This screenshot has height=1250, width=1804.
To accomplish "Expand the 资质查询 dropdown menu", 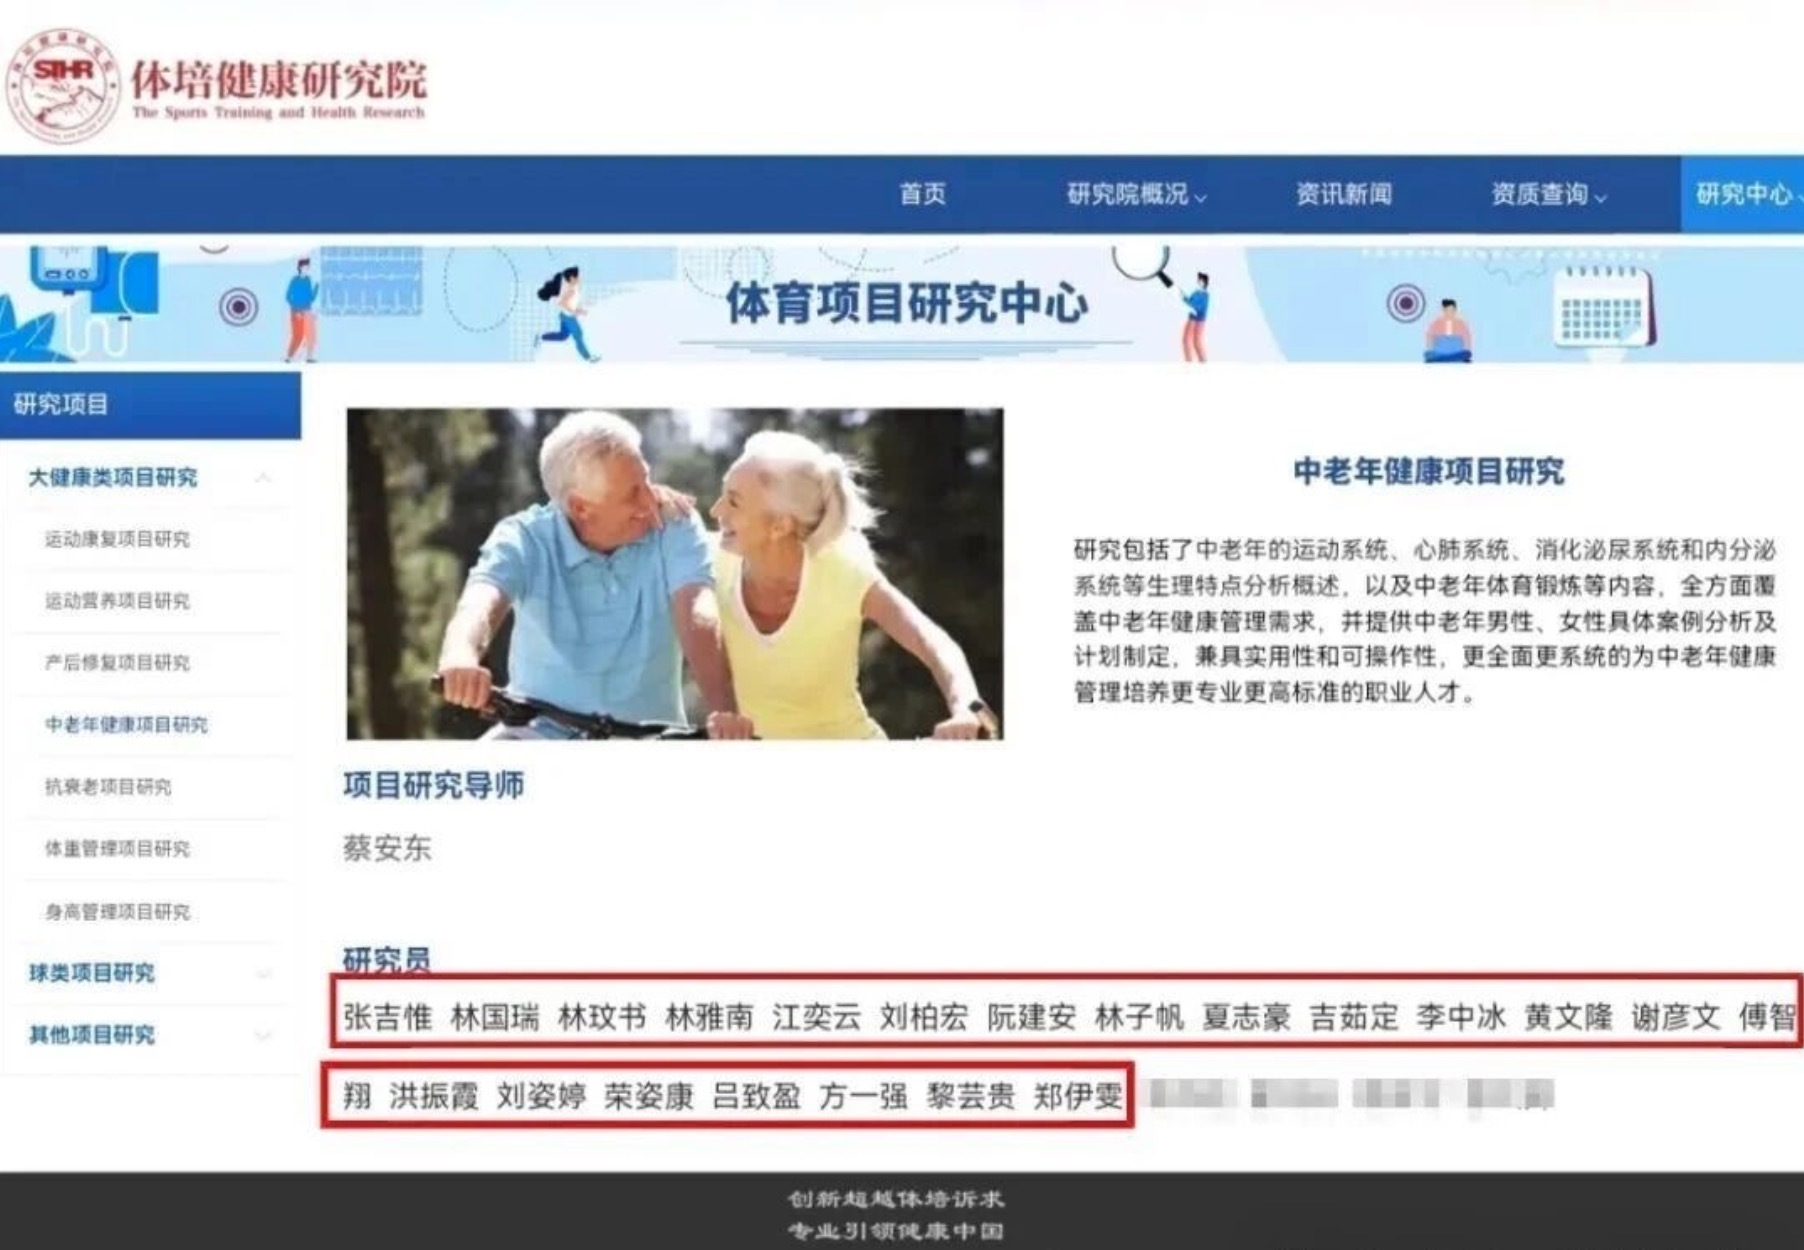I will pyautogui.click(x=1548, y=194).
